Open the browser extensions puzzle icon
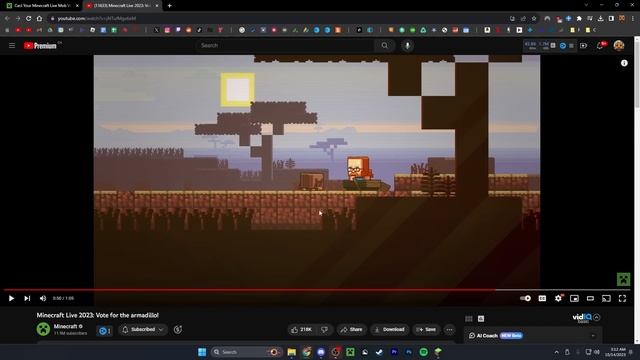The width and height of the screenshot is (640, 360). click(579, 18)
